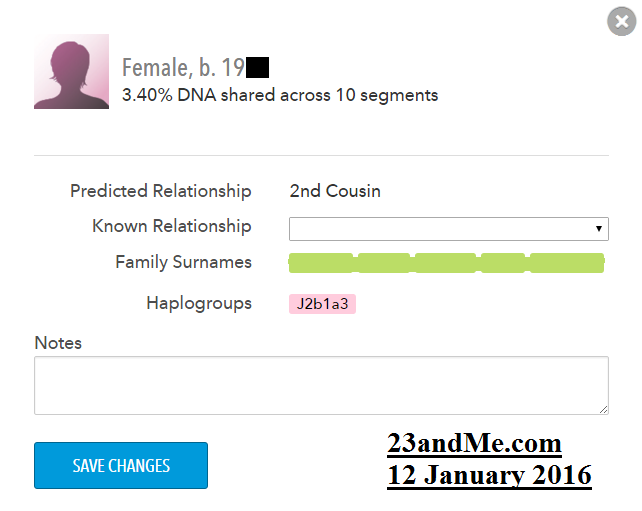This screenshot has width=642, height=511.
Task: Click the female silhouette profile avatar
Action: [71, 72]
